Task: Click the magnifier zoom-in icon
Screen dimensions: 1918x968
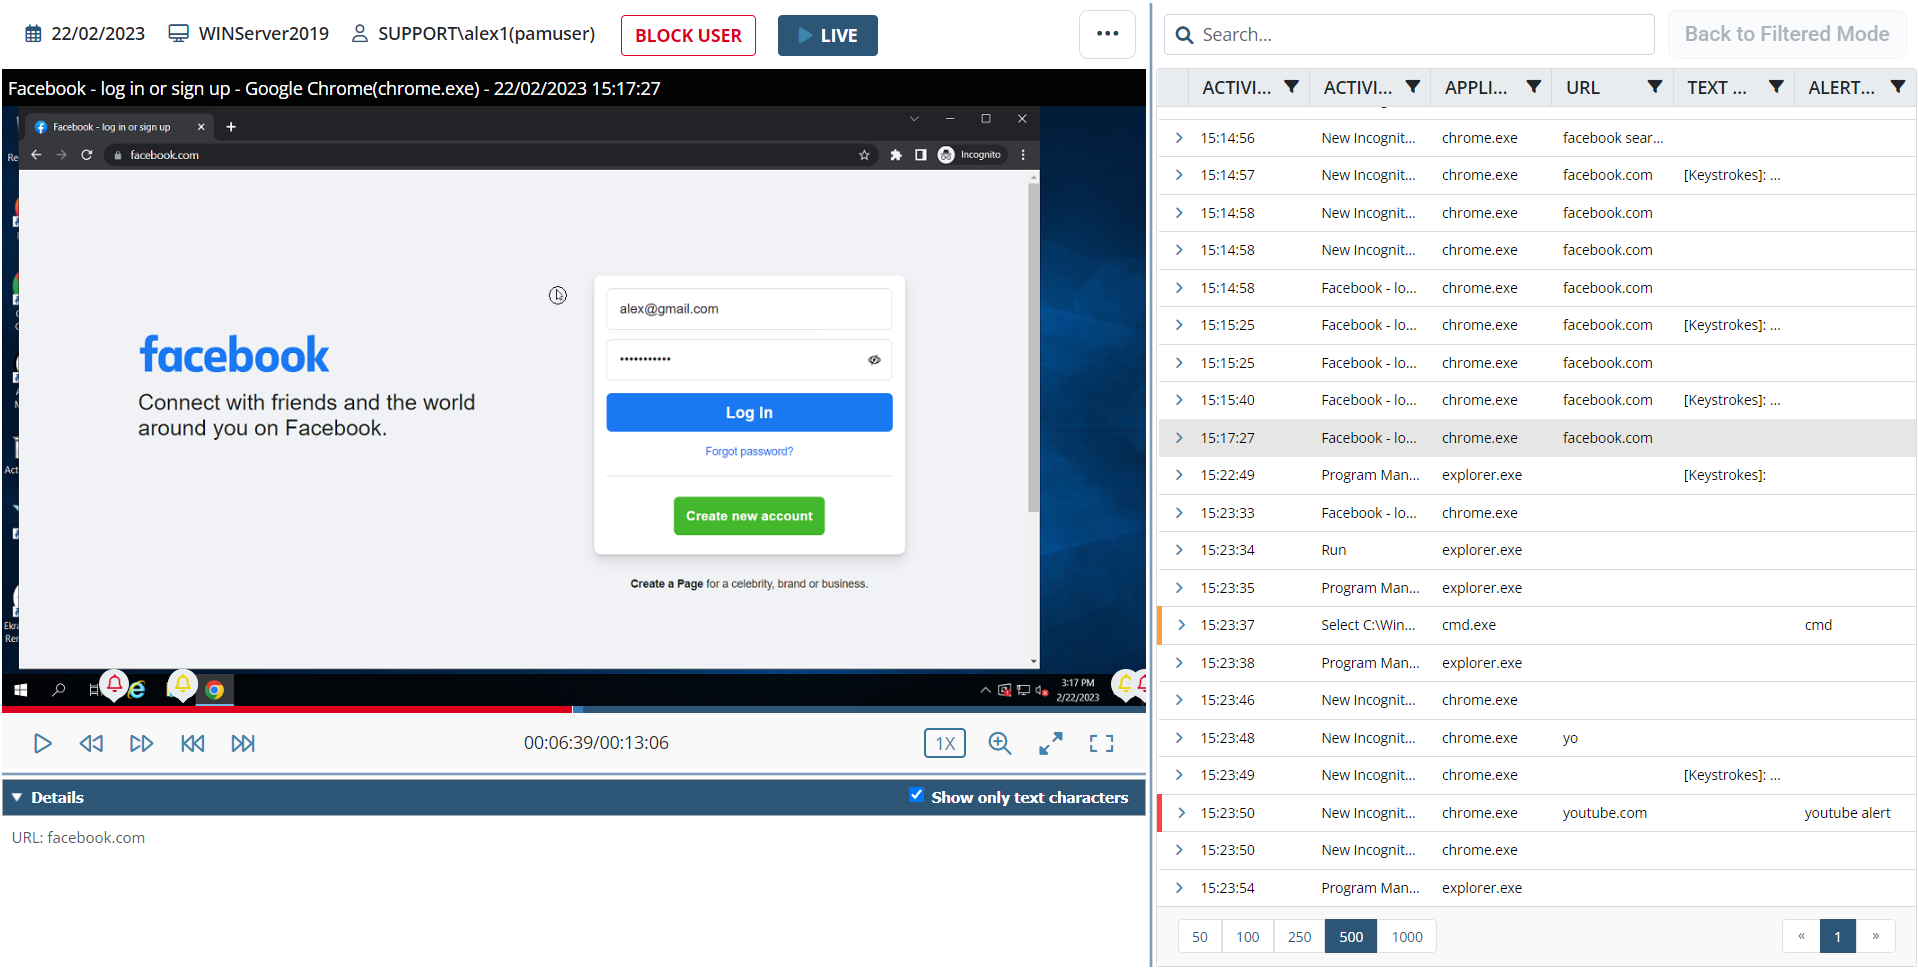Action: point(999,743)
